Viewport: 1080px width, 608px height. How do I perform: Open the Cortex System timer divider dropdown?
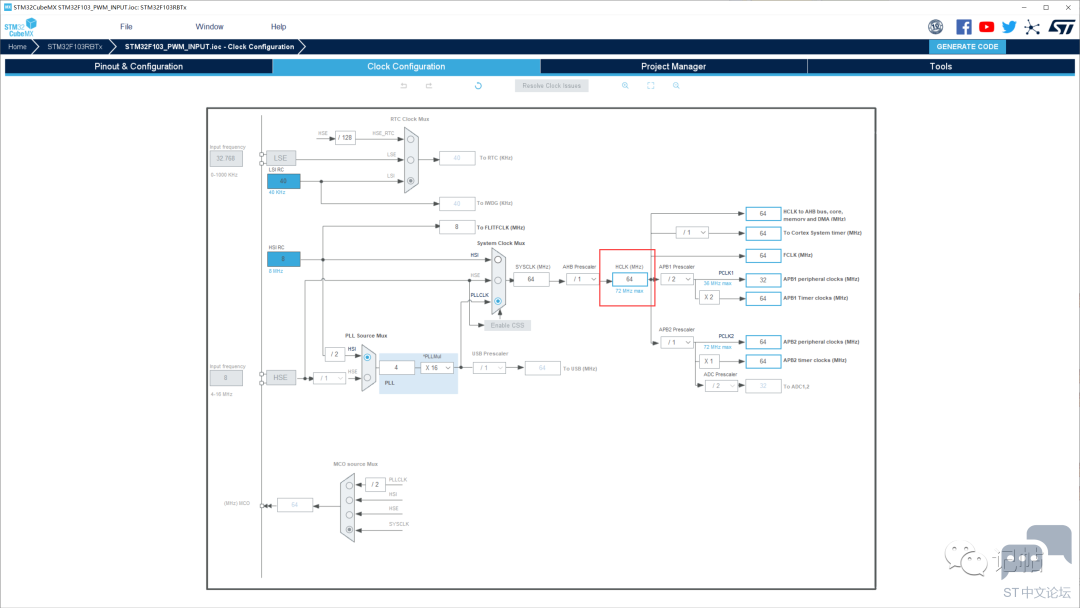692,233
